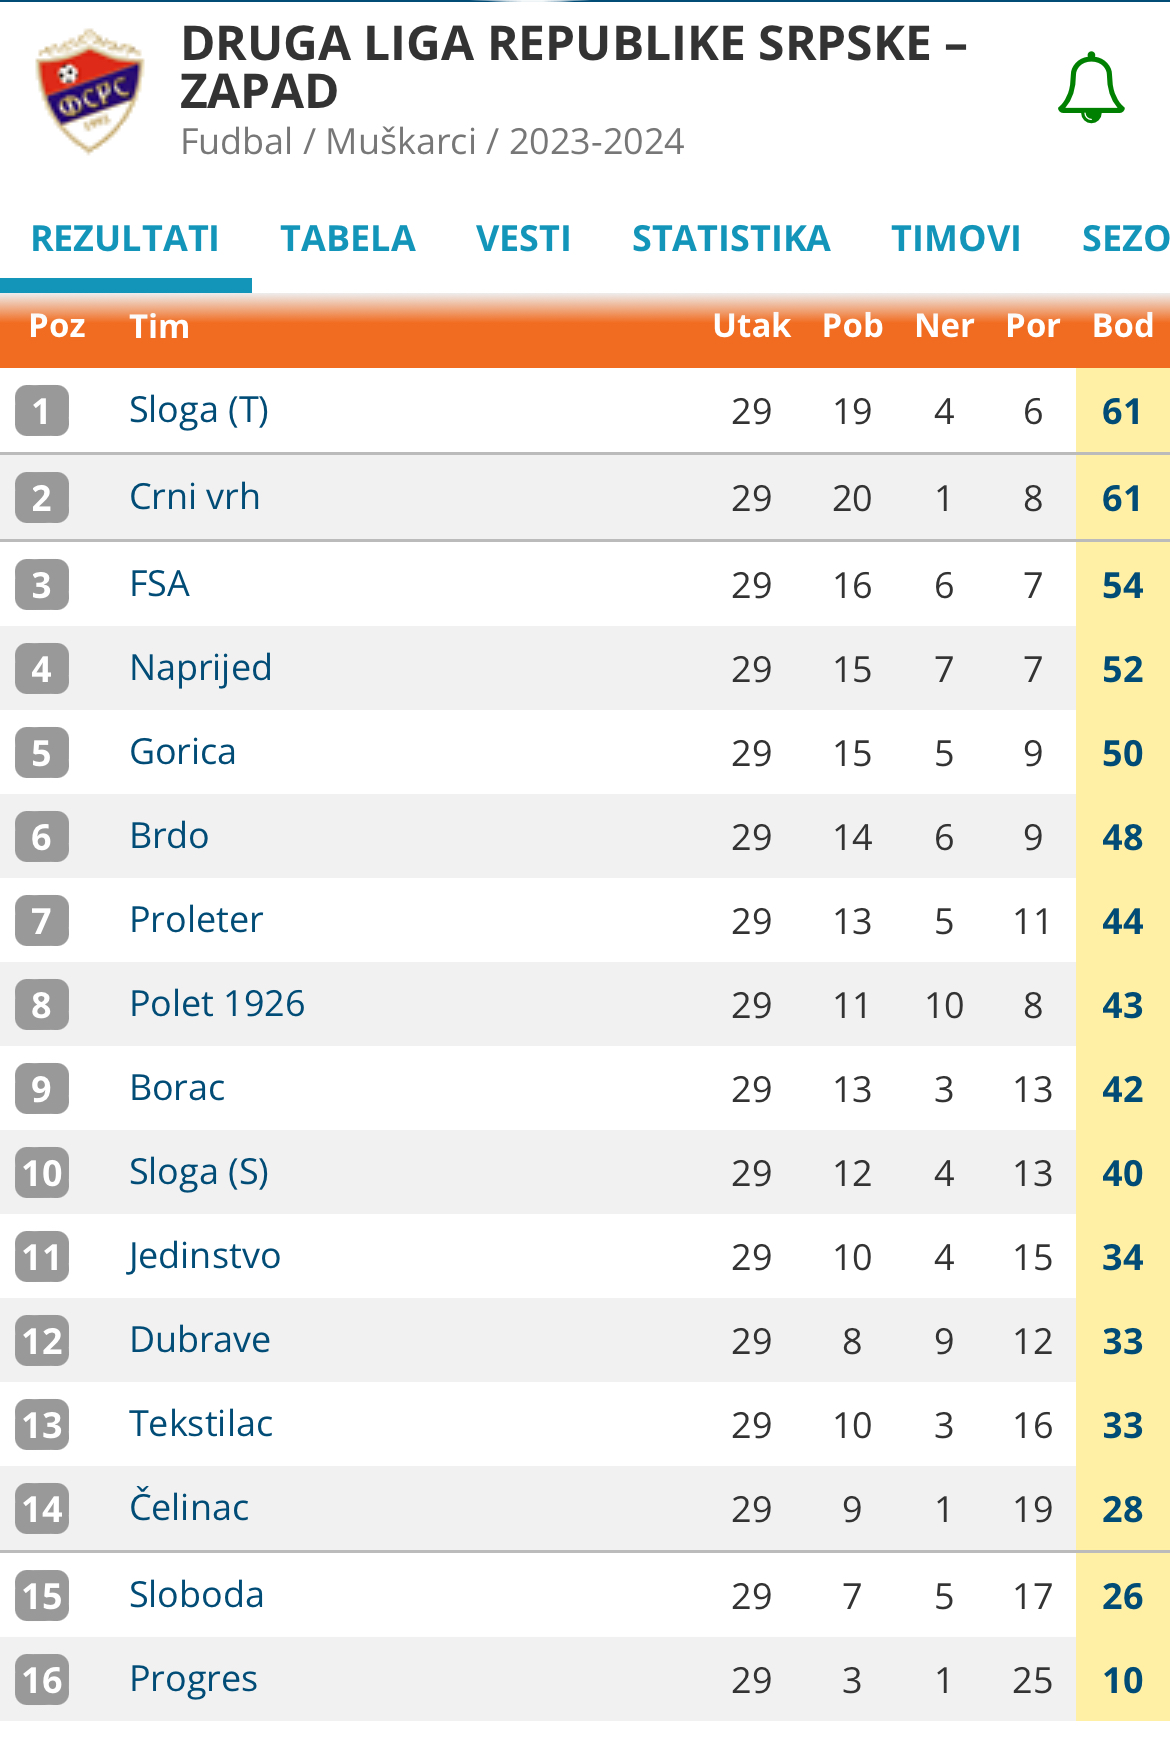
Task: Select the Čelinac team link
Action: click(190, 1507)
